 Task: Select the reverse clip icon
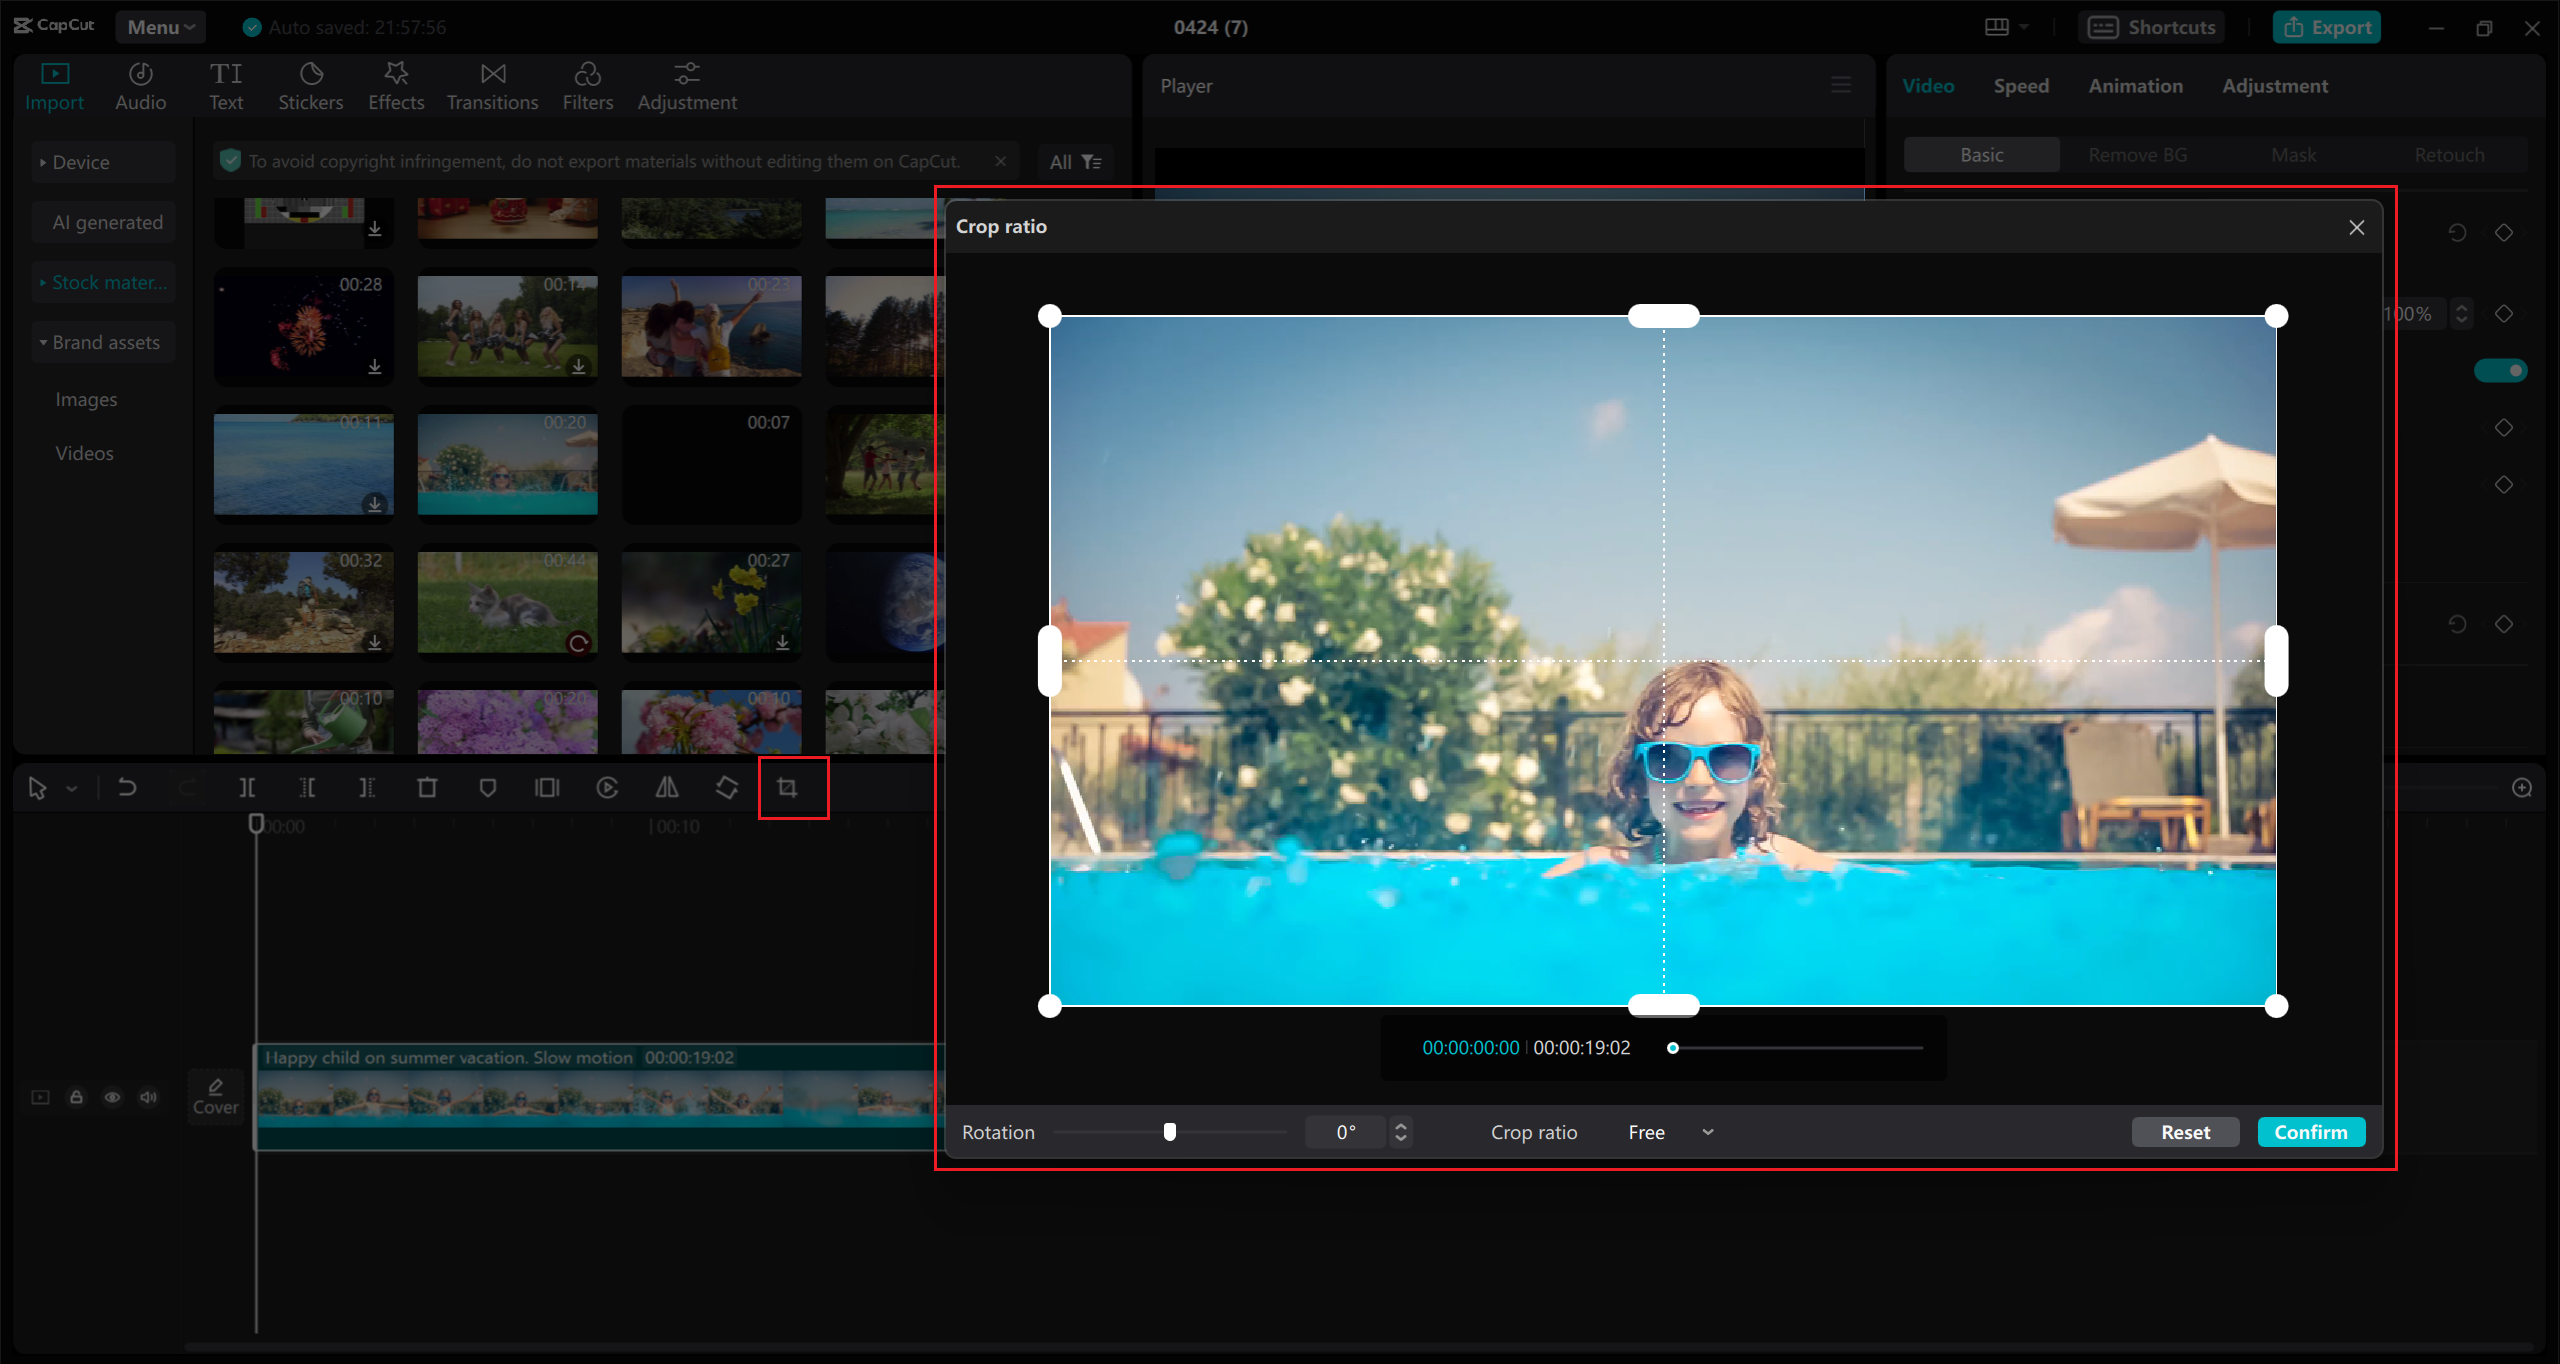(x=606, y=787)
